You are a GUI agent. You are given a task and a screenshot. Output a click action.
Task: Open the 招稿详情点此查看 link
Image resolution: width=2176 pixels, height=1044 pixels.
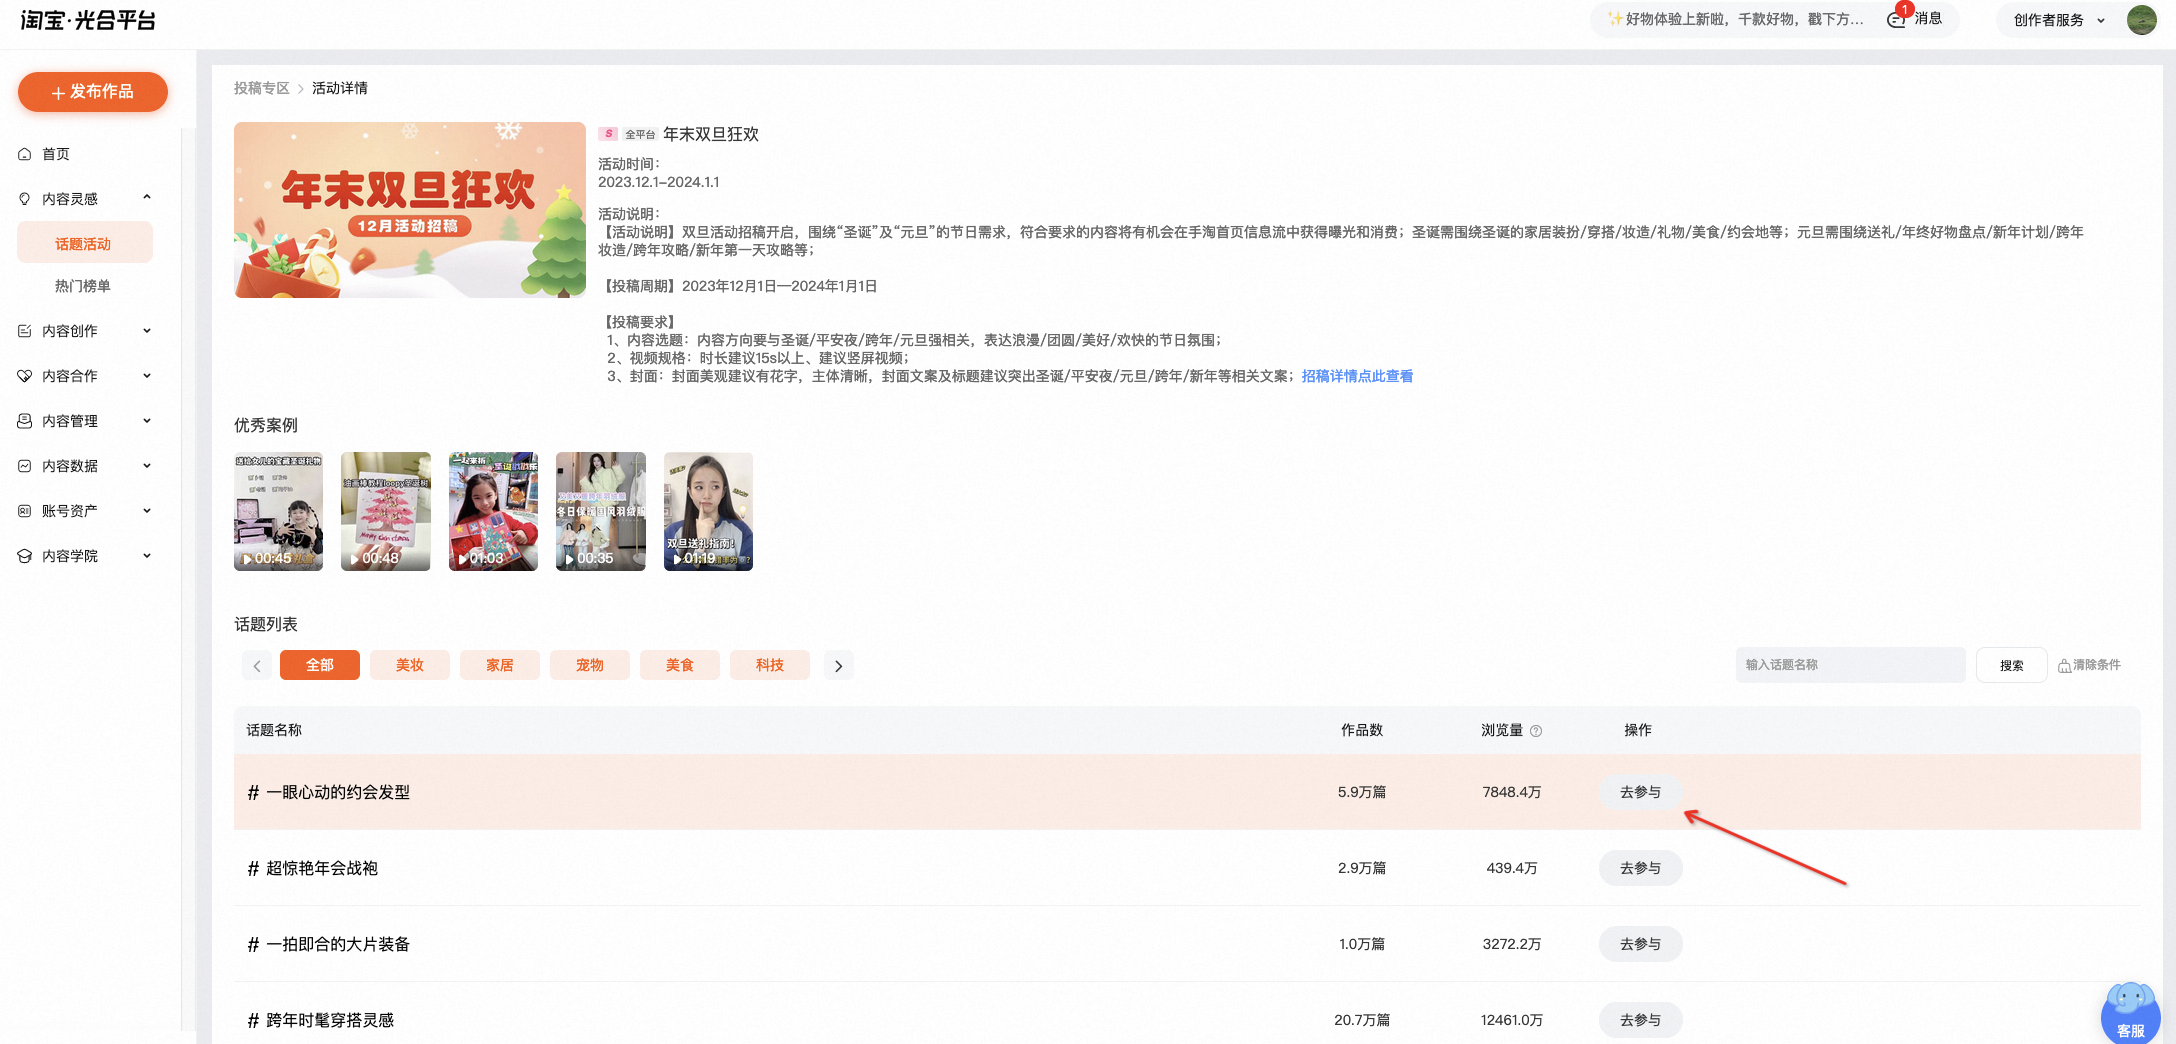(x=1357, y=376)
